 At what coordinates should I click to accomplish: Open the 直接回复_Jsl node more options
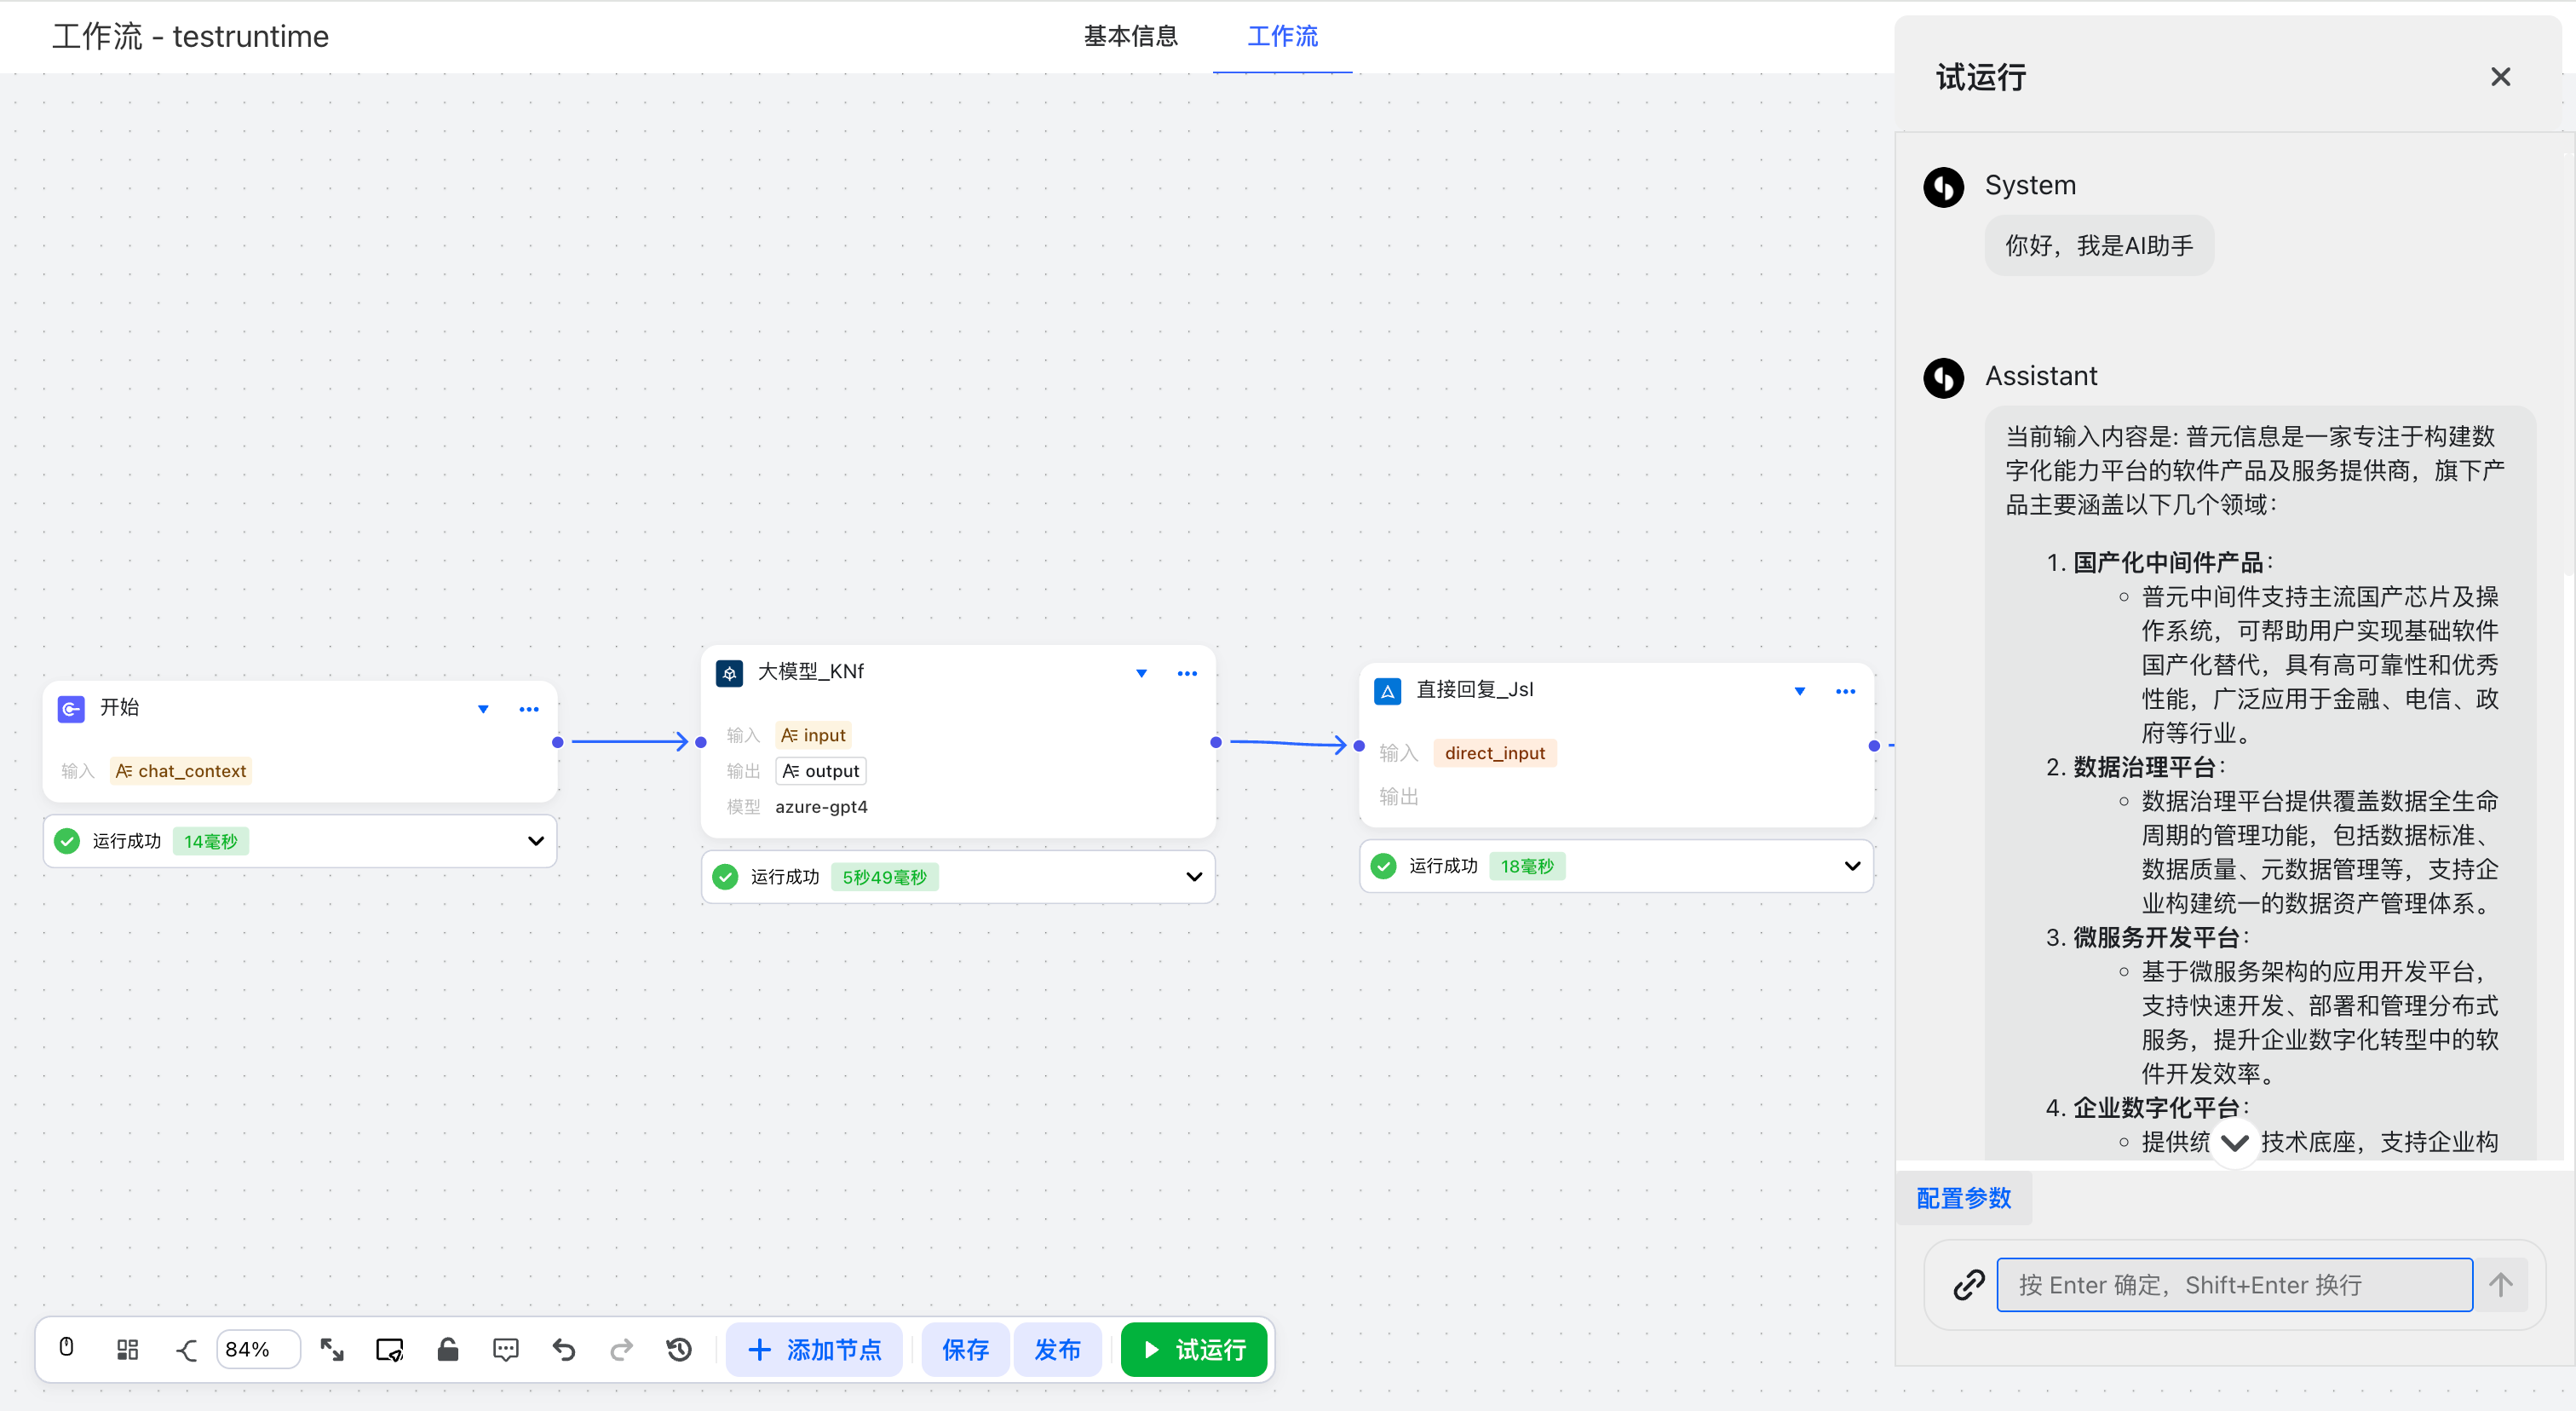1845,691
